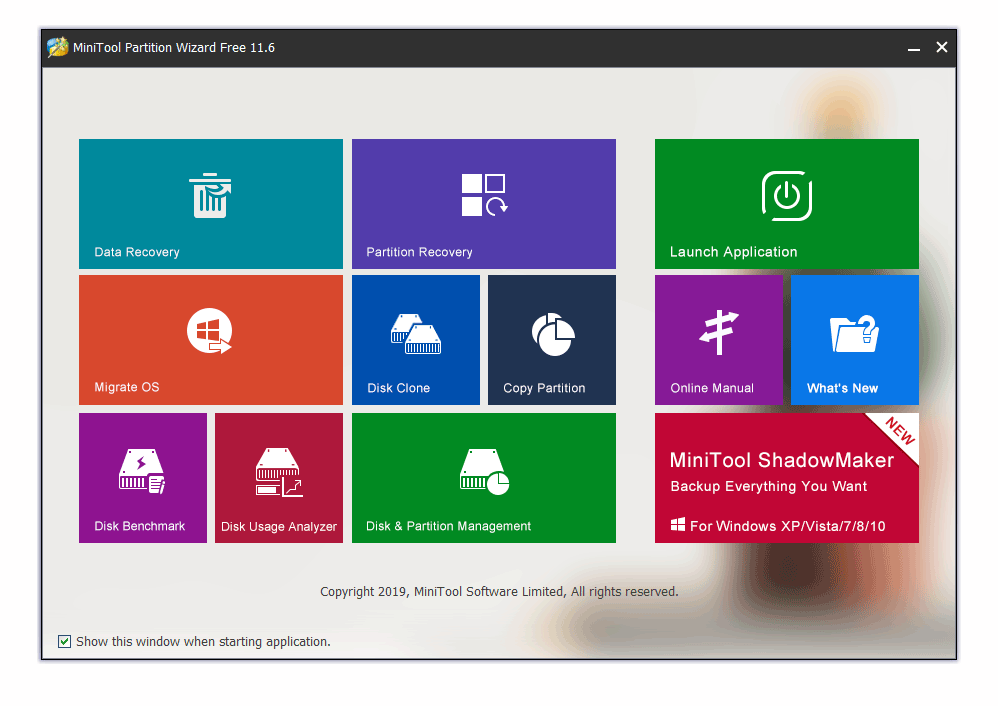
Task: Click the Launch Application text label
Action: coord(733,252)
